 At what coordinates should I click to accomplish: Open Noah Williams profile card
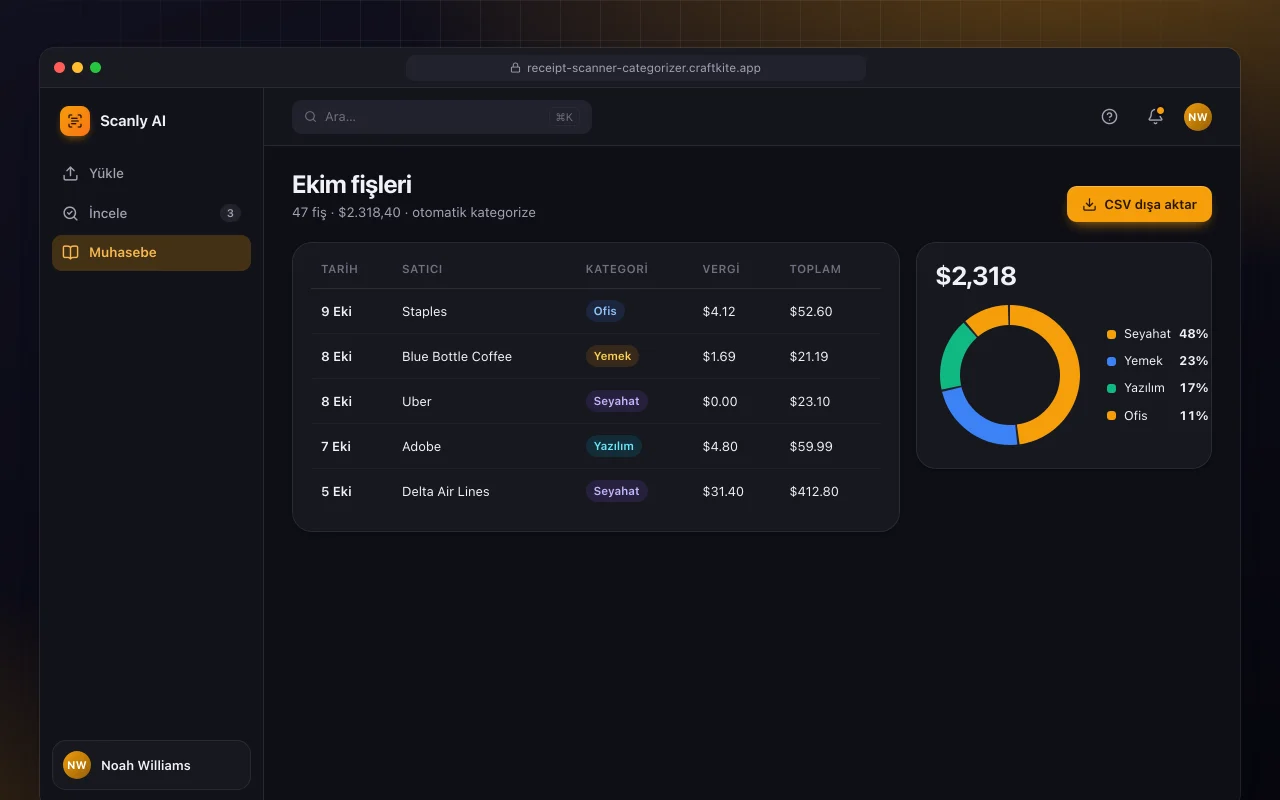coord(151,765)
